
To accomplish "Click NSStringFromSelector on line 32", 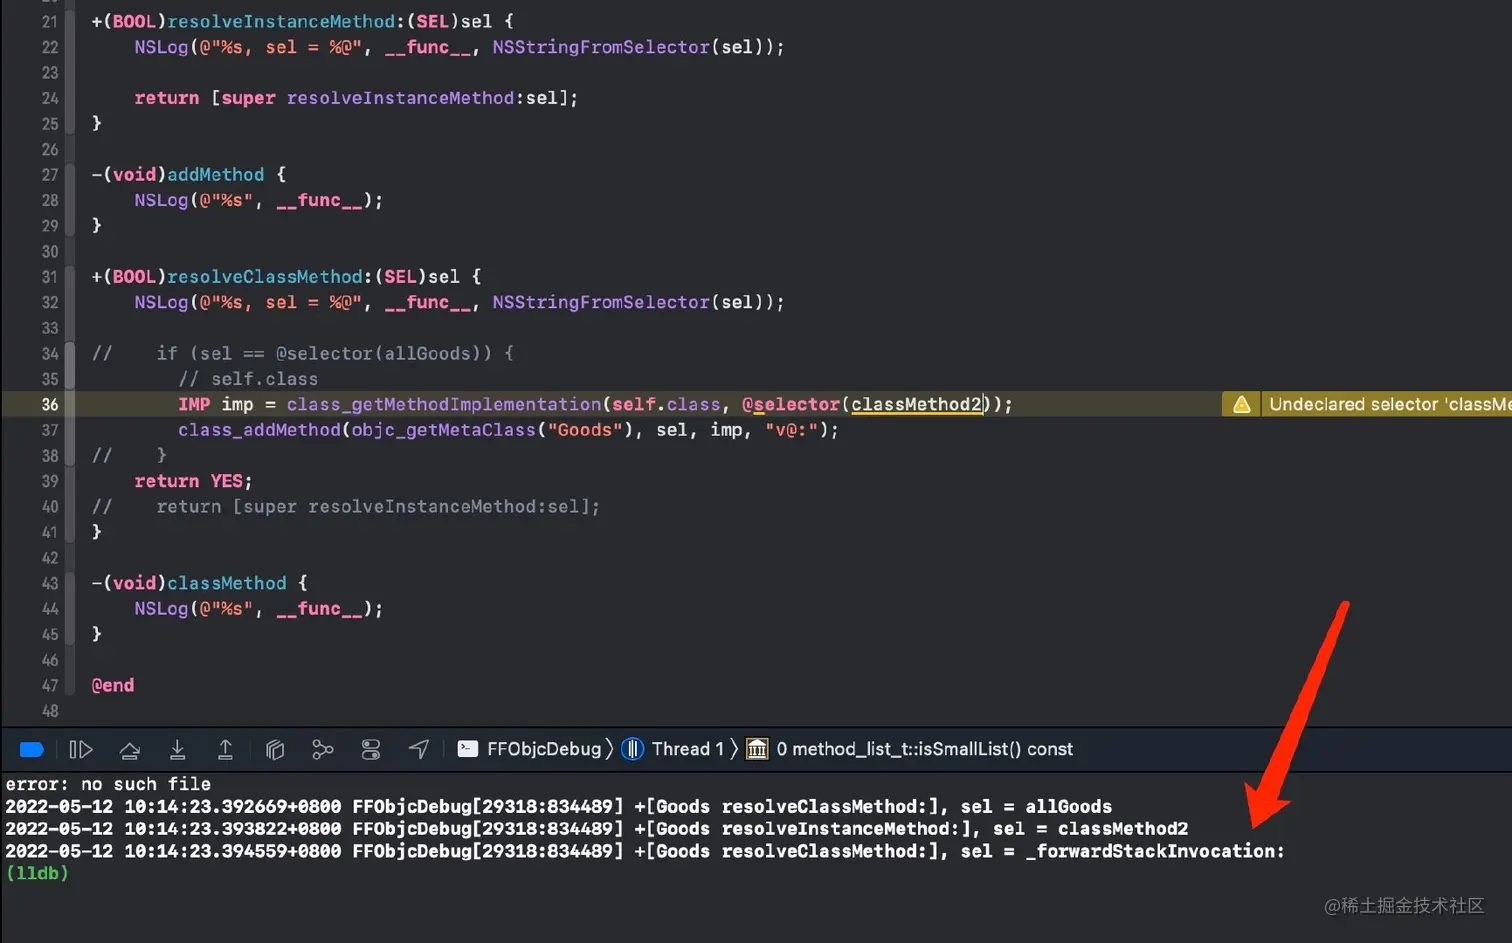I will point(601,302).
